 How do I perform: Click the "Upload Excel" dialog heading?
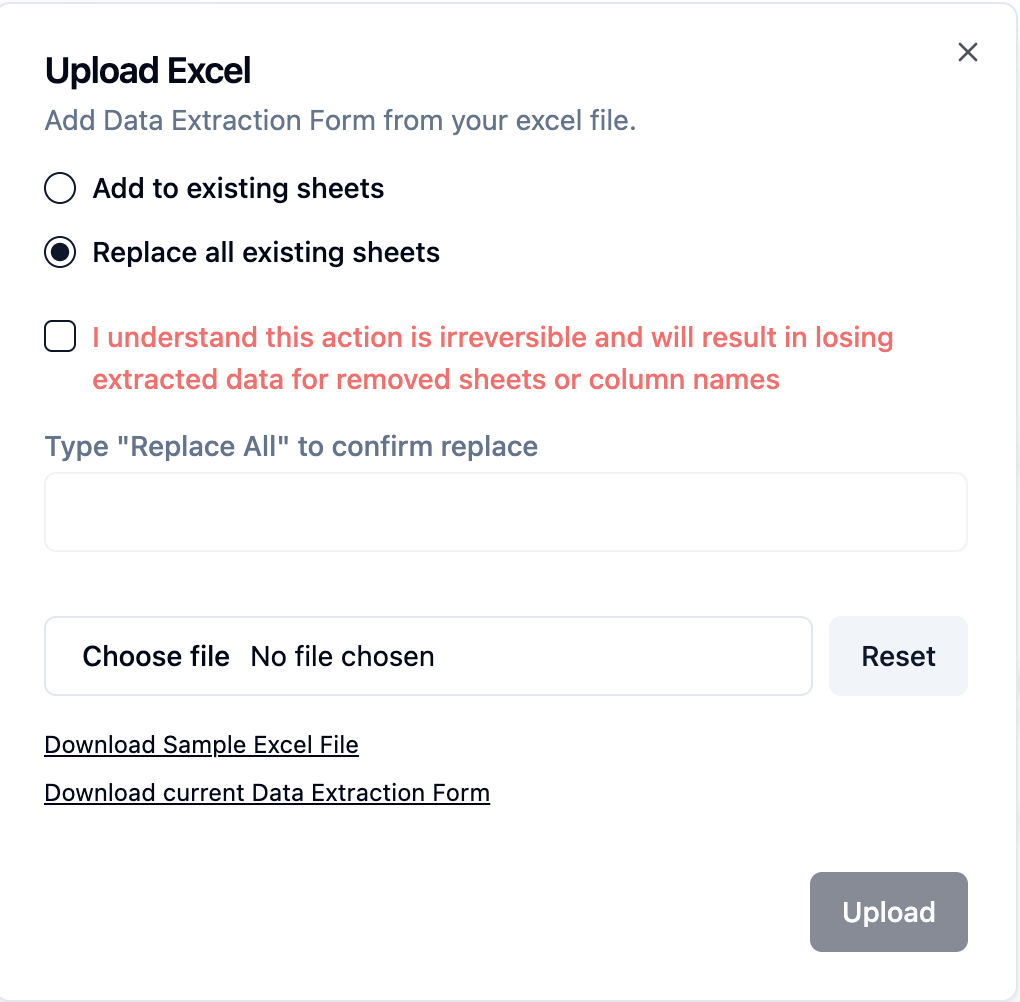point(148,71)
